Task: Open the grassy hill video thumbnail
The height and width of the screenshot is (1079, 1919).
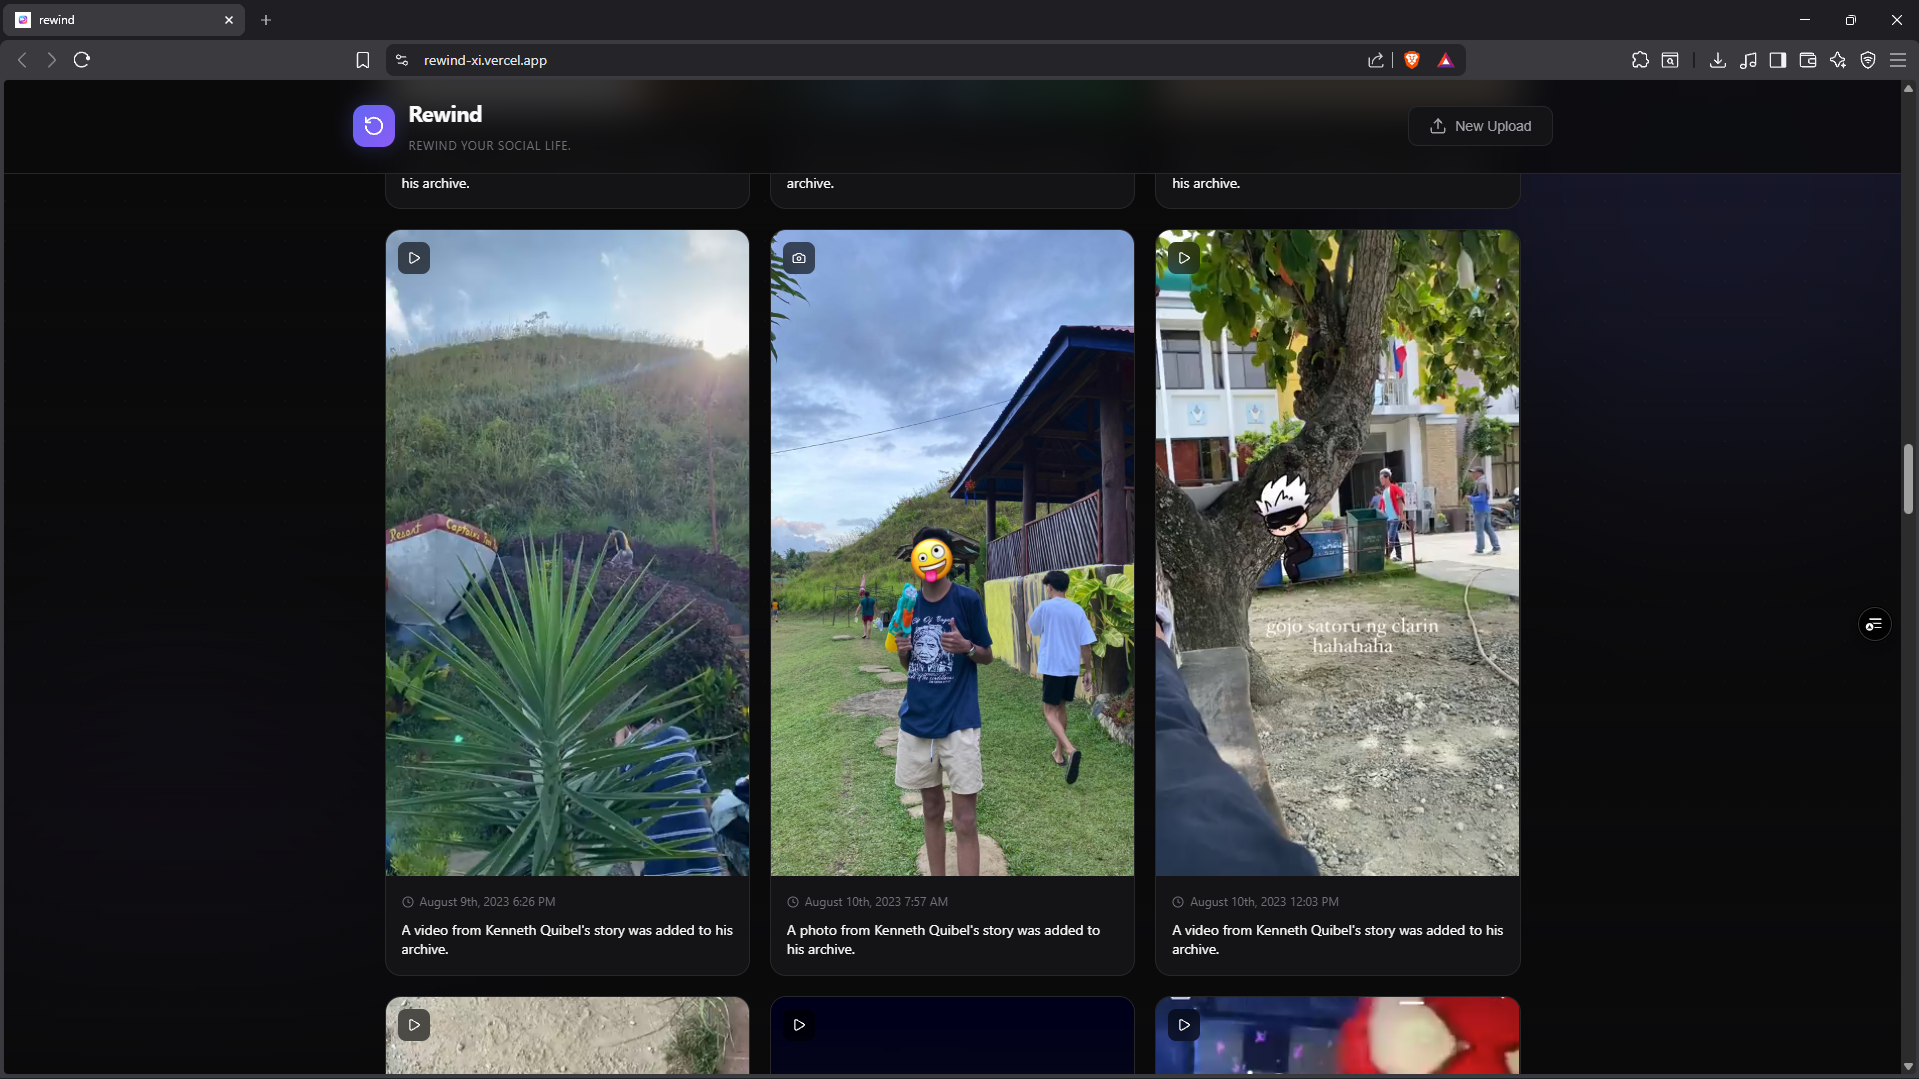Action: (567, 553)
